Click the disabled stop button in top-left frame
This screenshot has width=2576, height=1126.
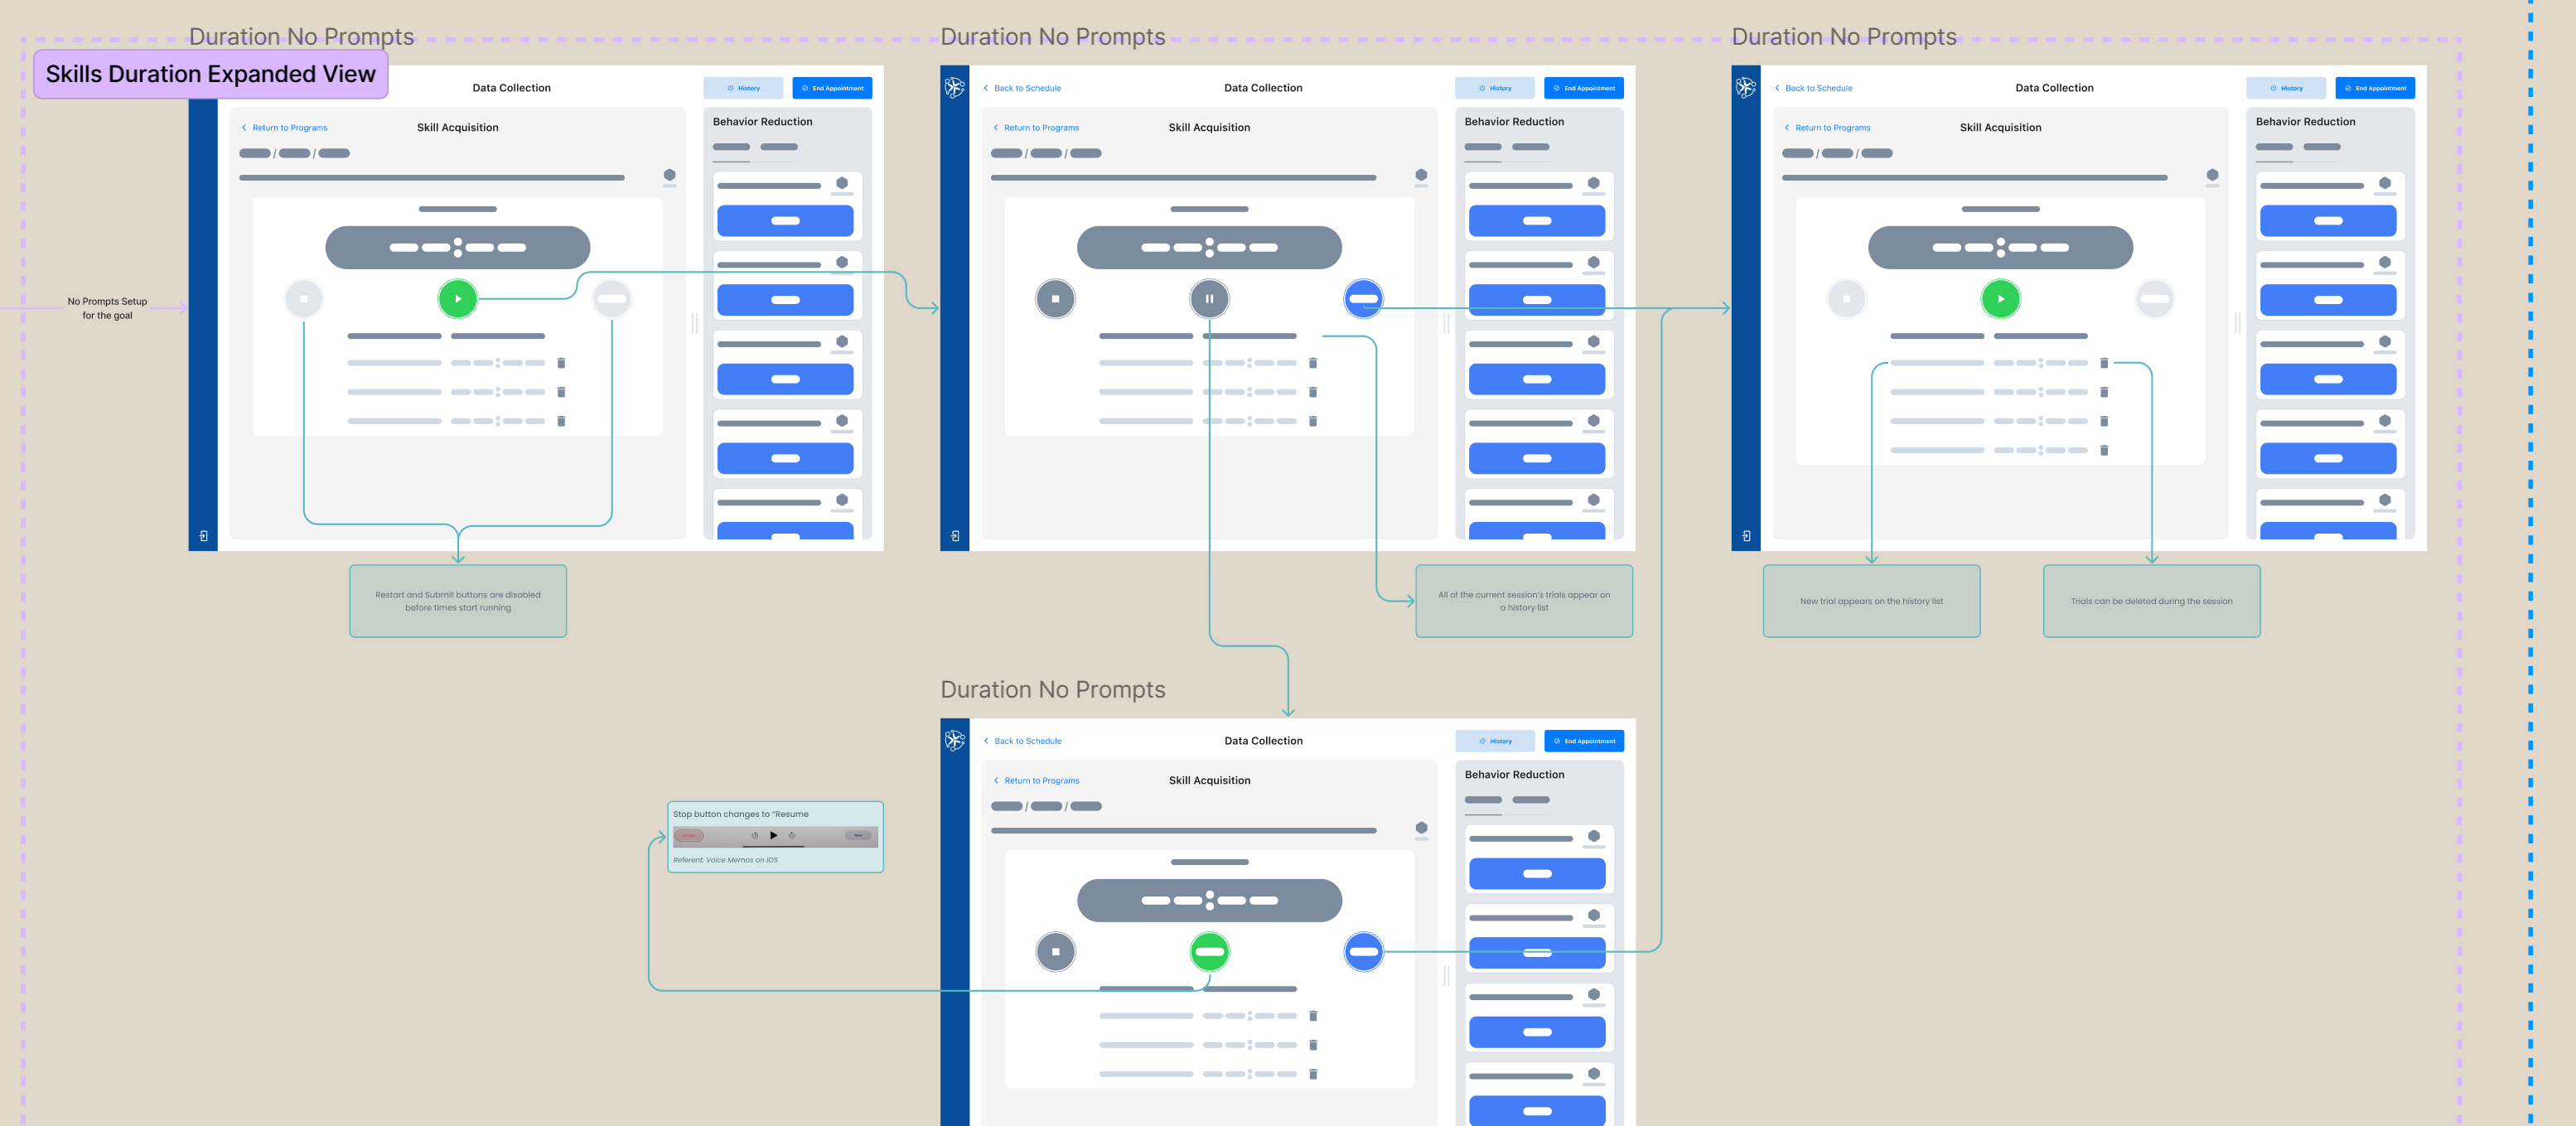tap(304, 298)
